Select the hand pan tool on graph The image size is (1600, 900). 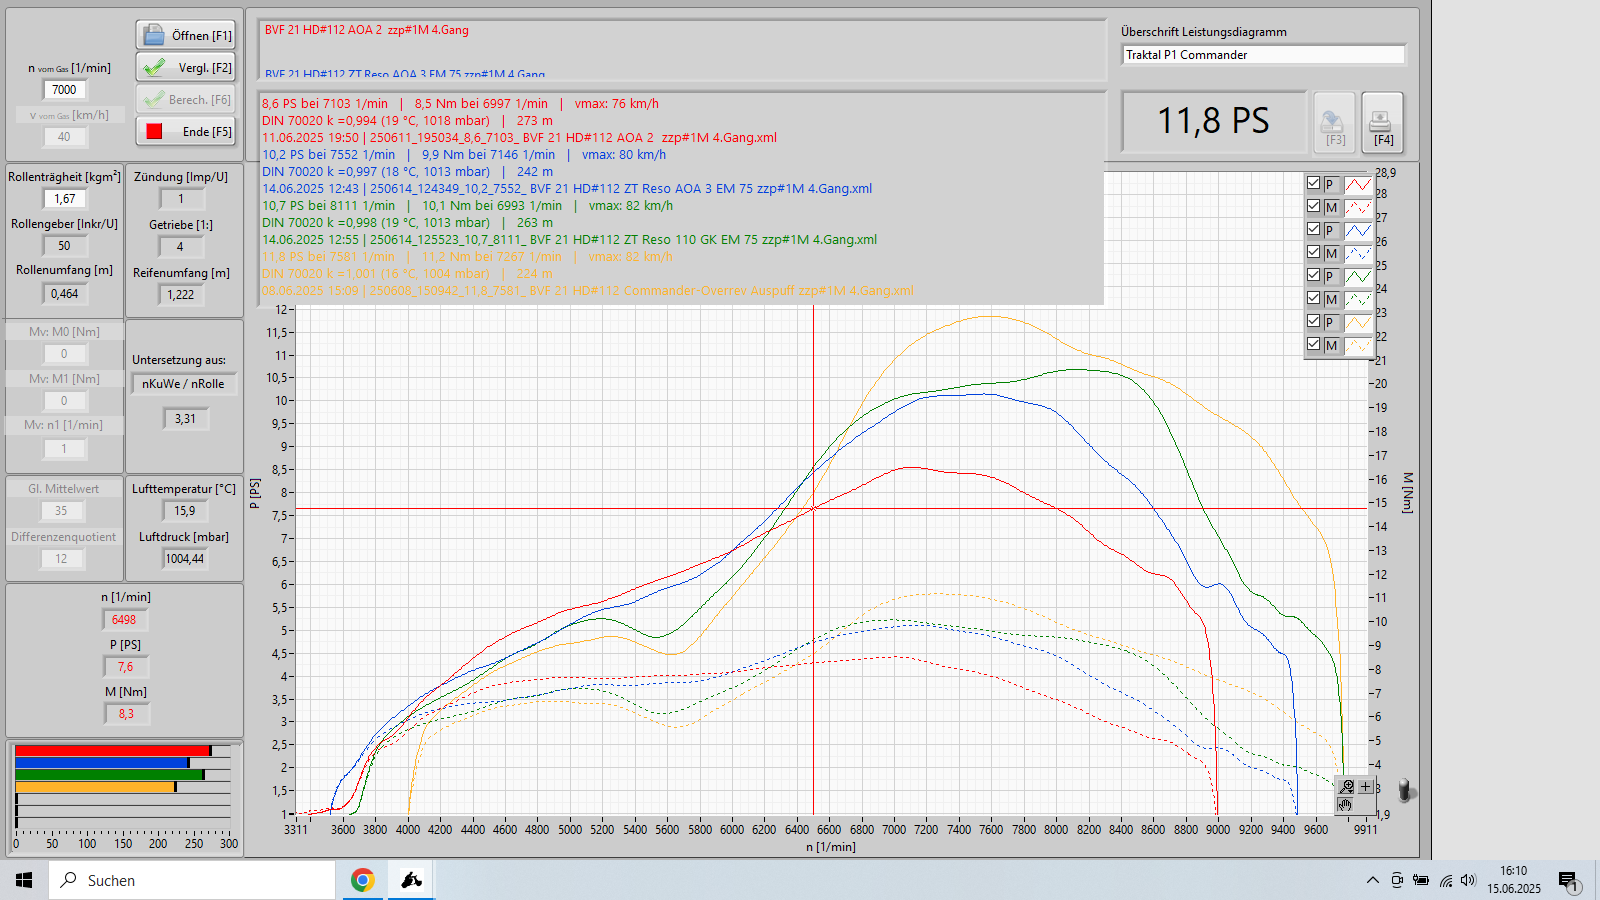click(x=1346, y=805)
